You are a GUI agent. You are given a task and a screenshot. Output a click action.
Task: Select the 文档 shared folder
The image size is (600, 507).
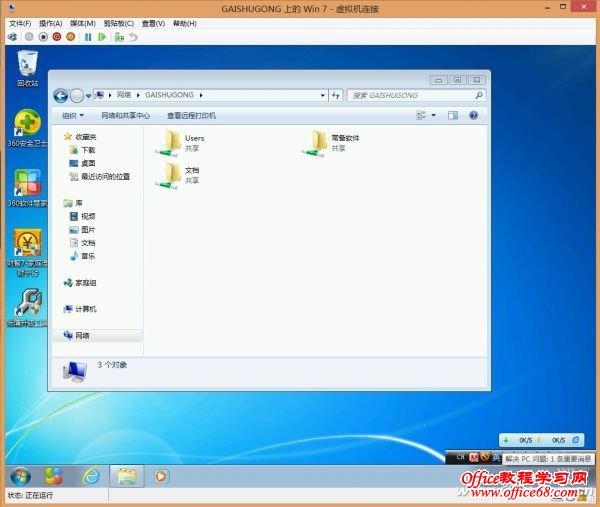pyautogui.click(x=178, y=175)
